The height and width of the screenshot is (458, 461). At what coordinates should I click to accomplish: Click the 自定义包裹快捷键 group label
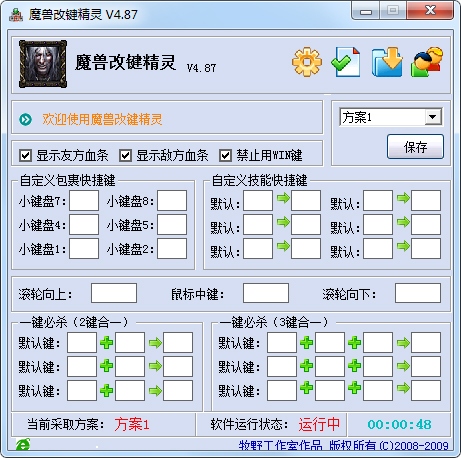point(68,180)
